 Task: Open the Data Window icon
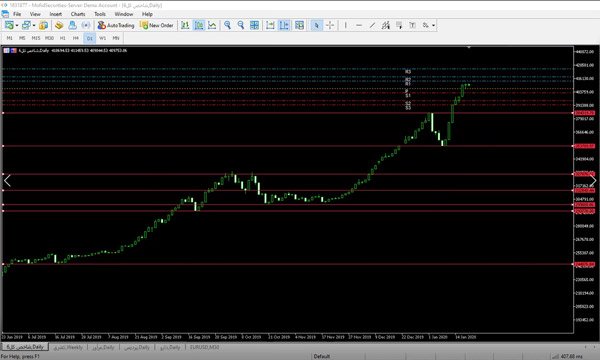[59, 25]
